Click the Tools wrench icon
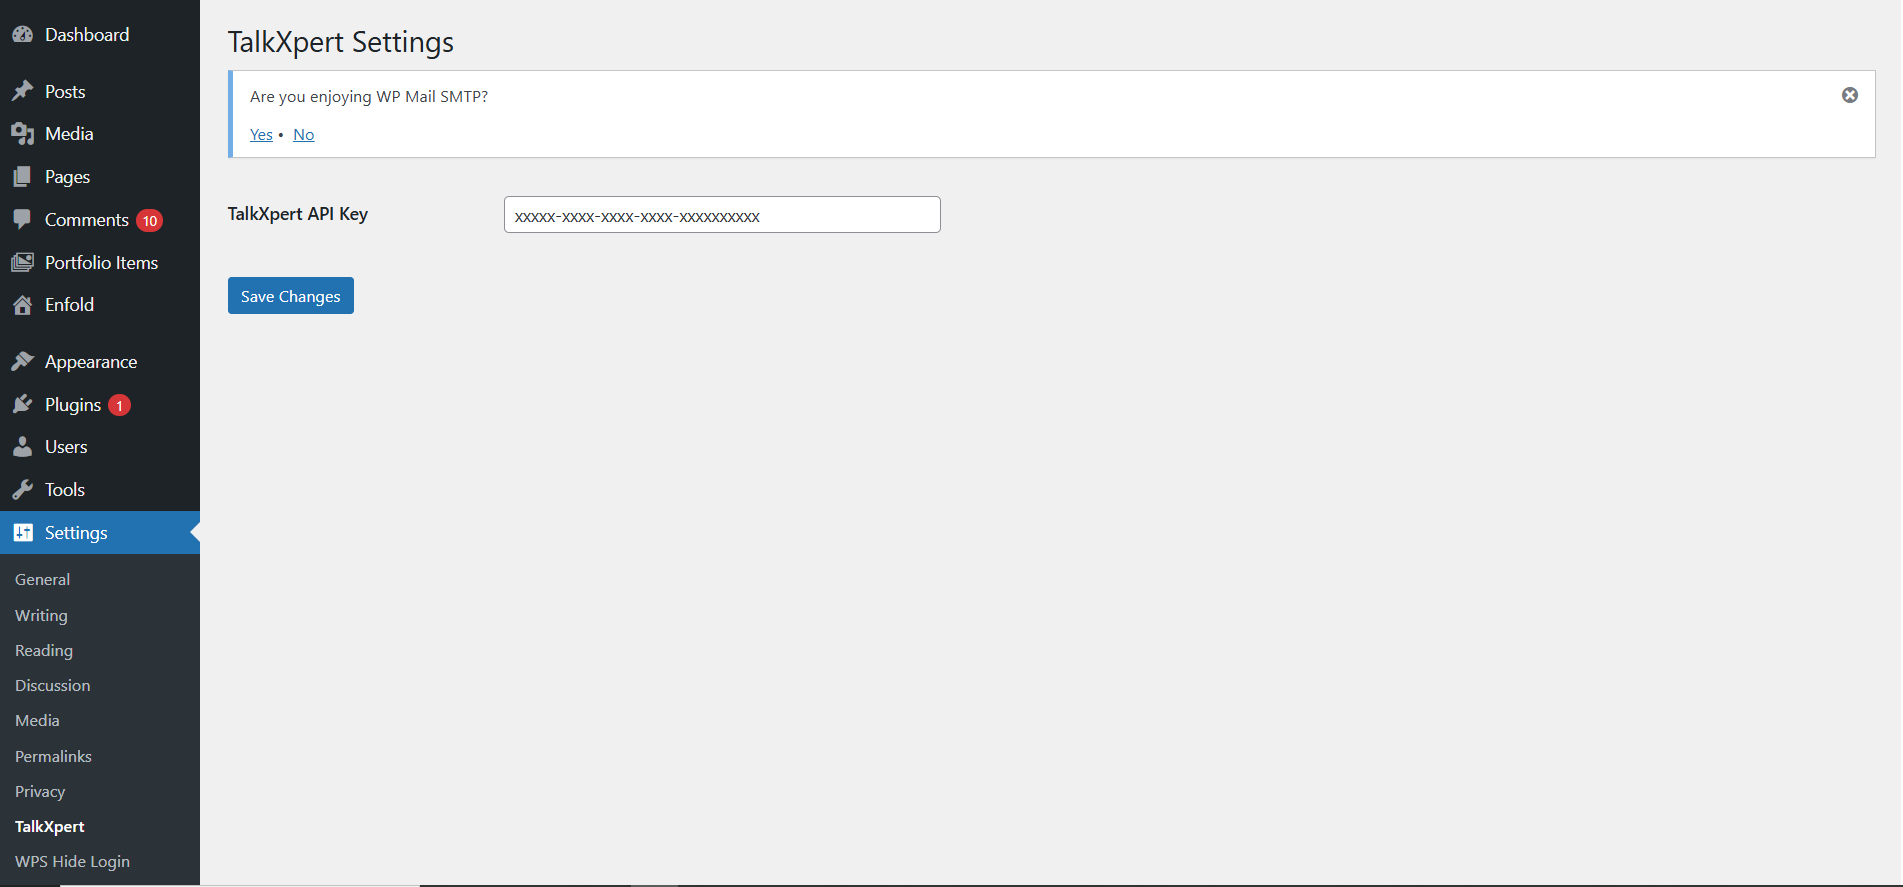This screenshot has width=1903, height=887. [23, 489]
